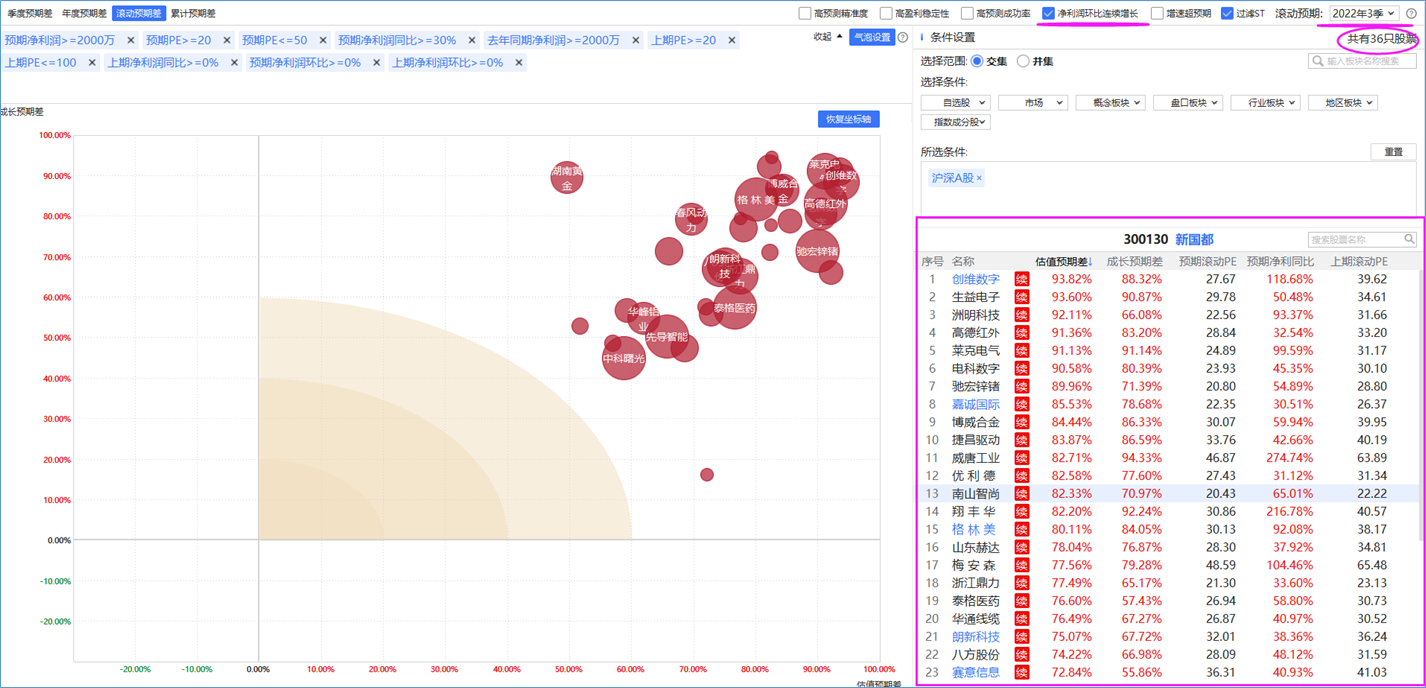This screenshot has height=688, width=1426.
Task: Open 气泡设置 bubble settings
Action: [x=872, y=37]
